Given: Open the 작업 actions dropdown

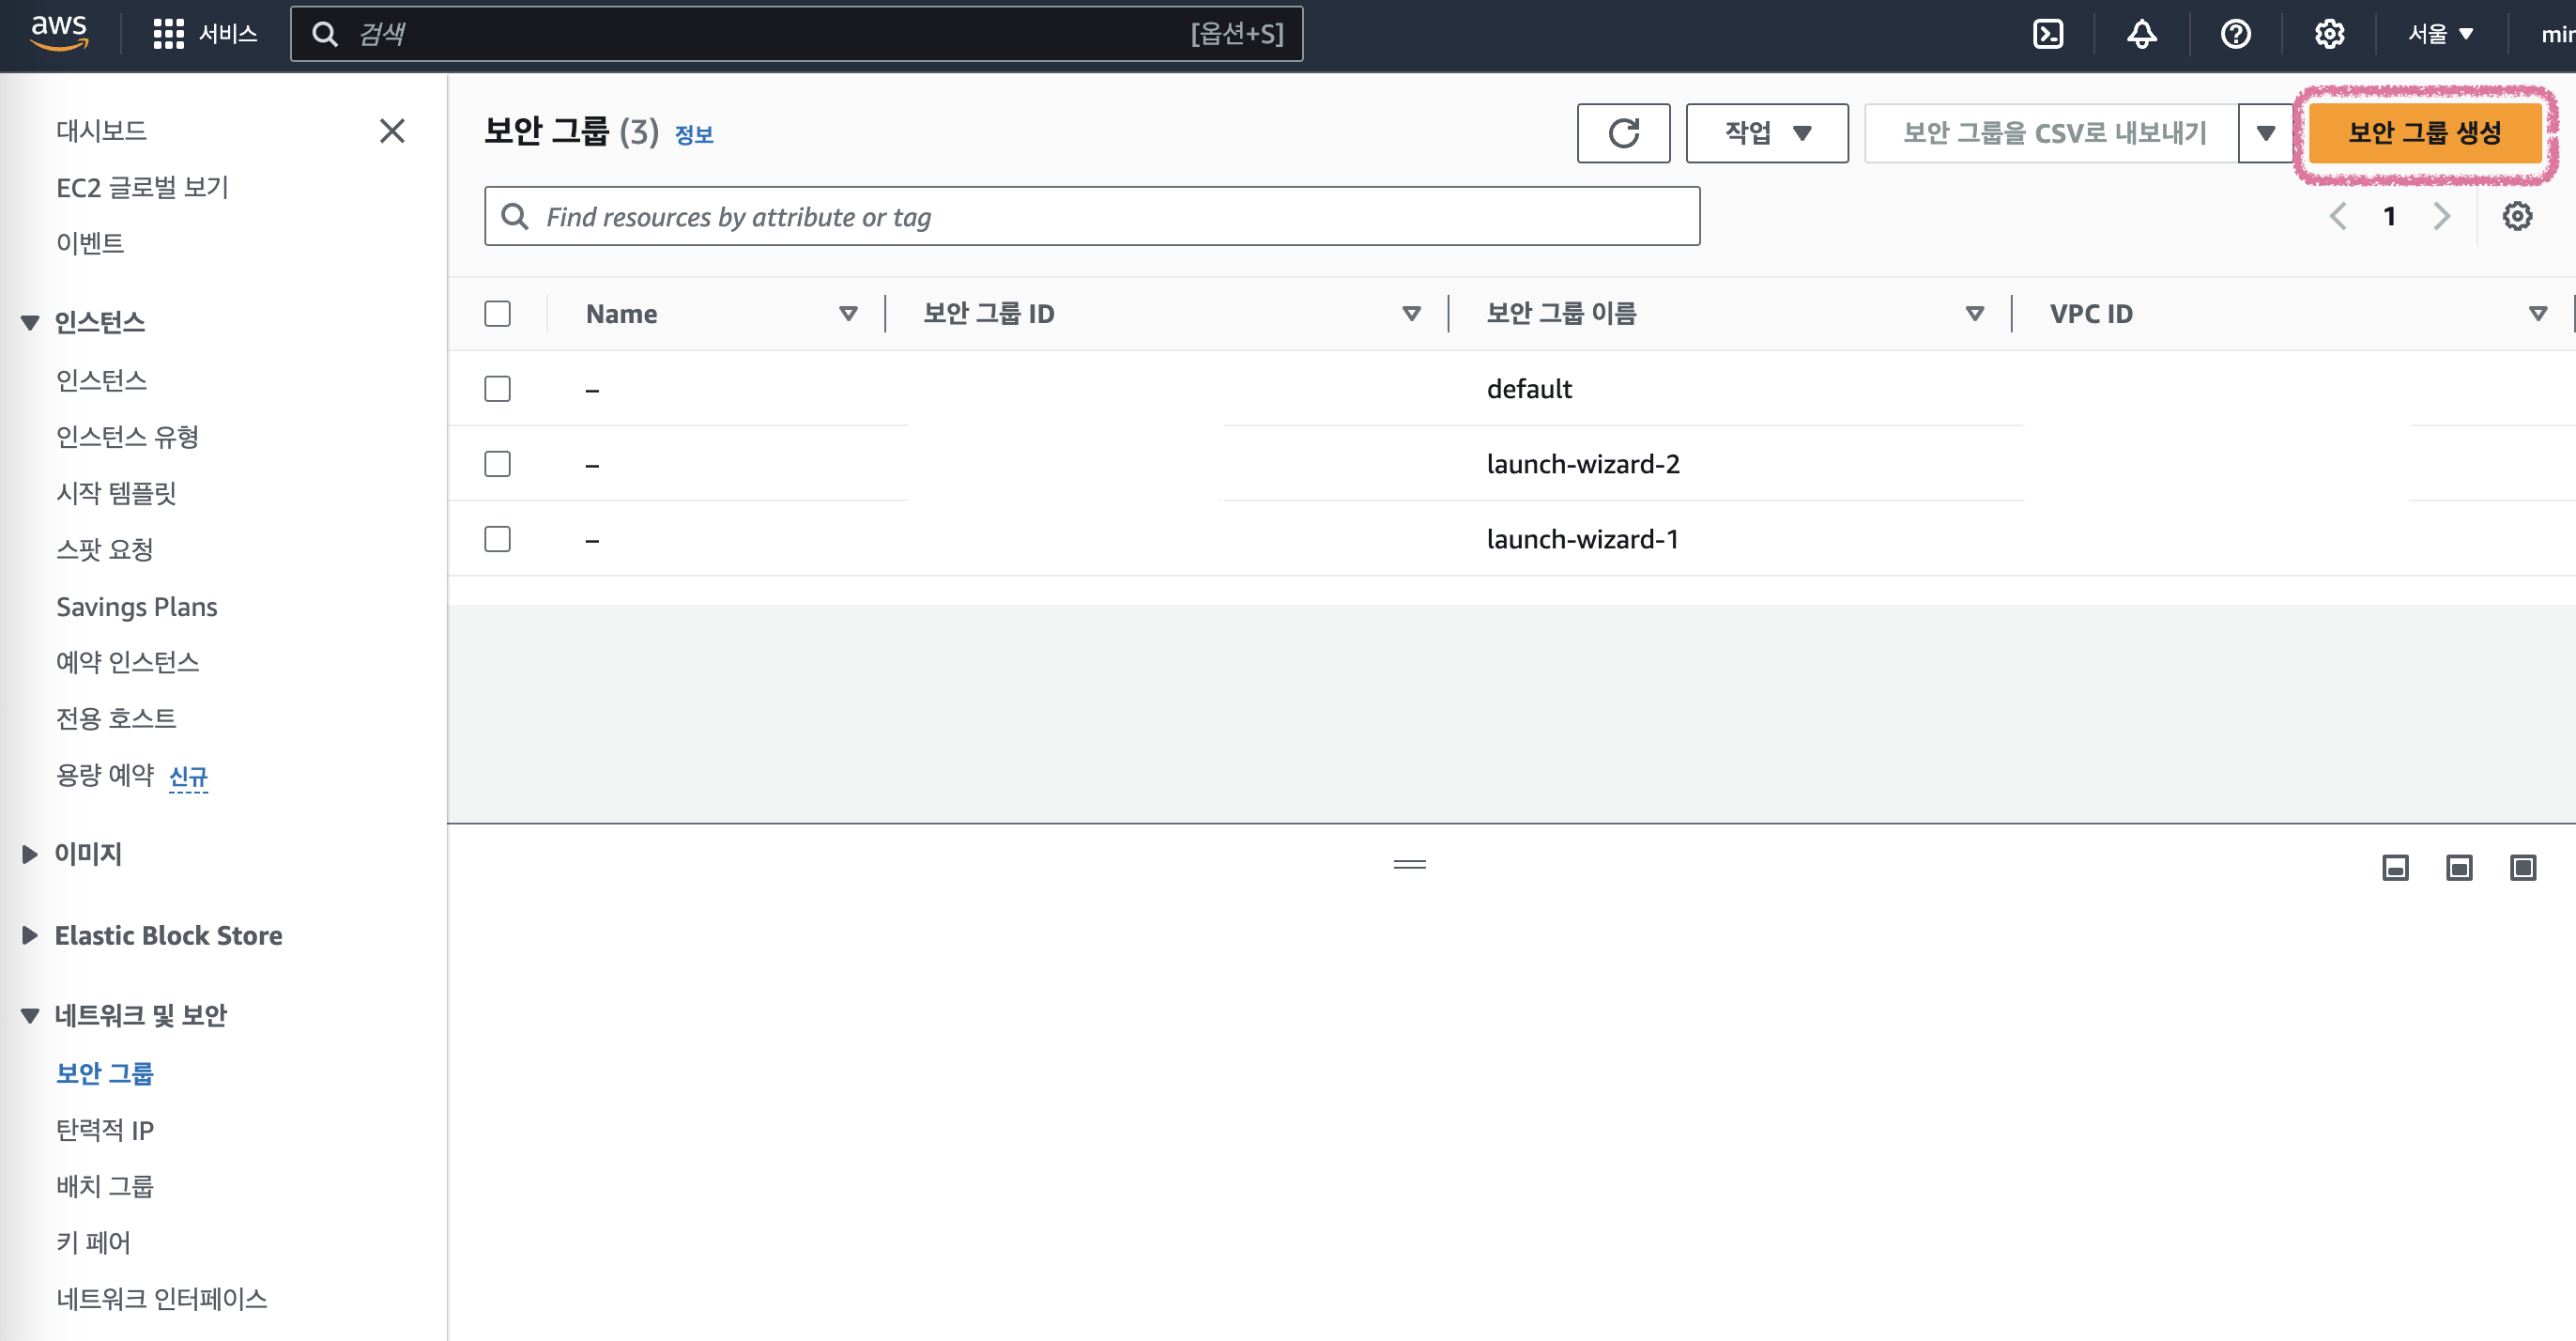Looking at the screenshot, I should [1766, 133].
